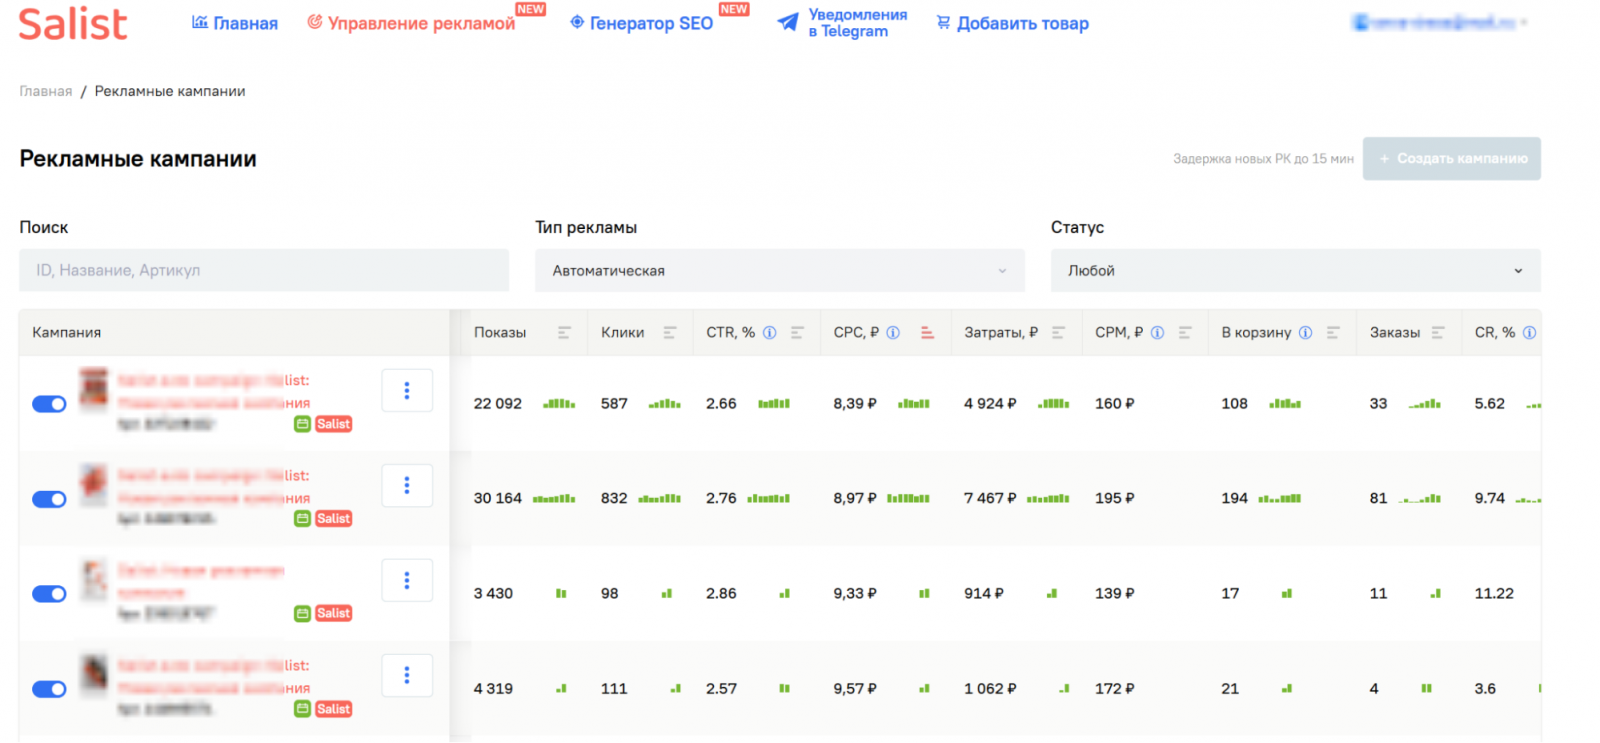Sort table by Заказы column icon
Image resolution: width=1600 pixels, height=743 pixels.
point(1438,333)
